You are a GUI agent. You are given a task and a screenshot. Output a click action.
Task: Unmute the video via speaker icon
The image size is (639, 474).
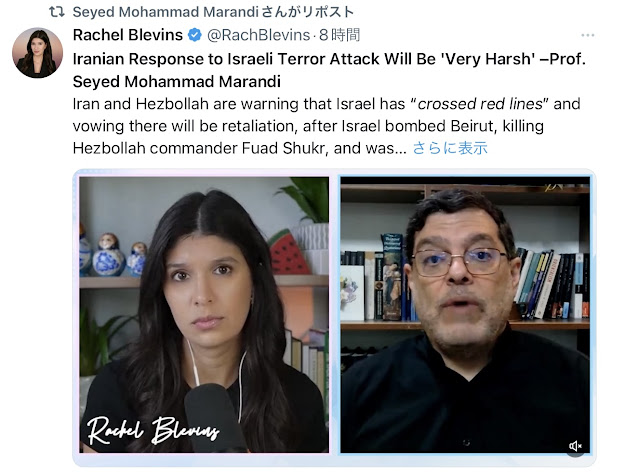(575, 446)
